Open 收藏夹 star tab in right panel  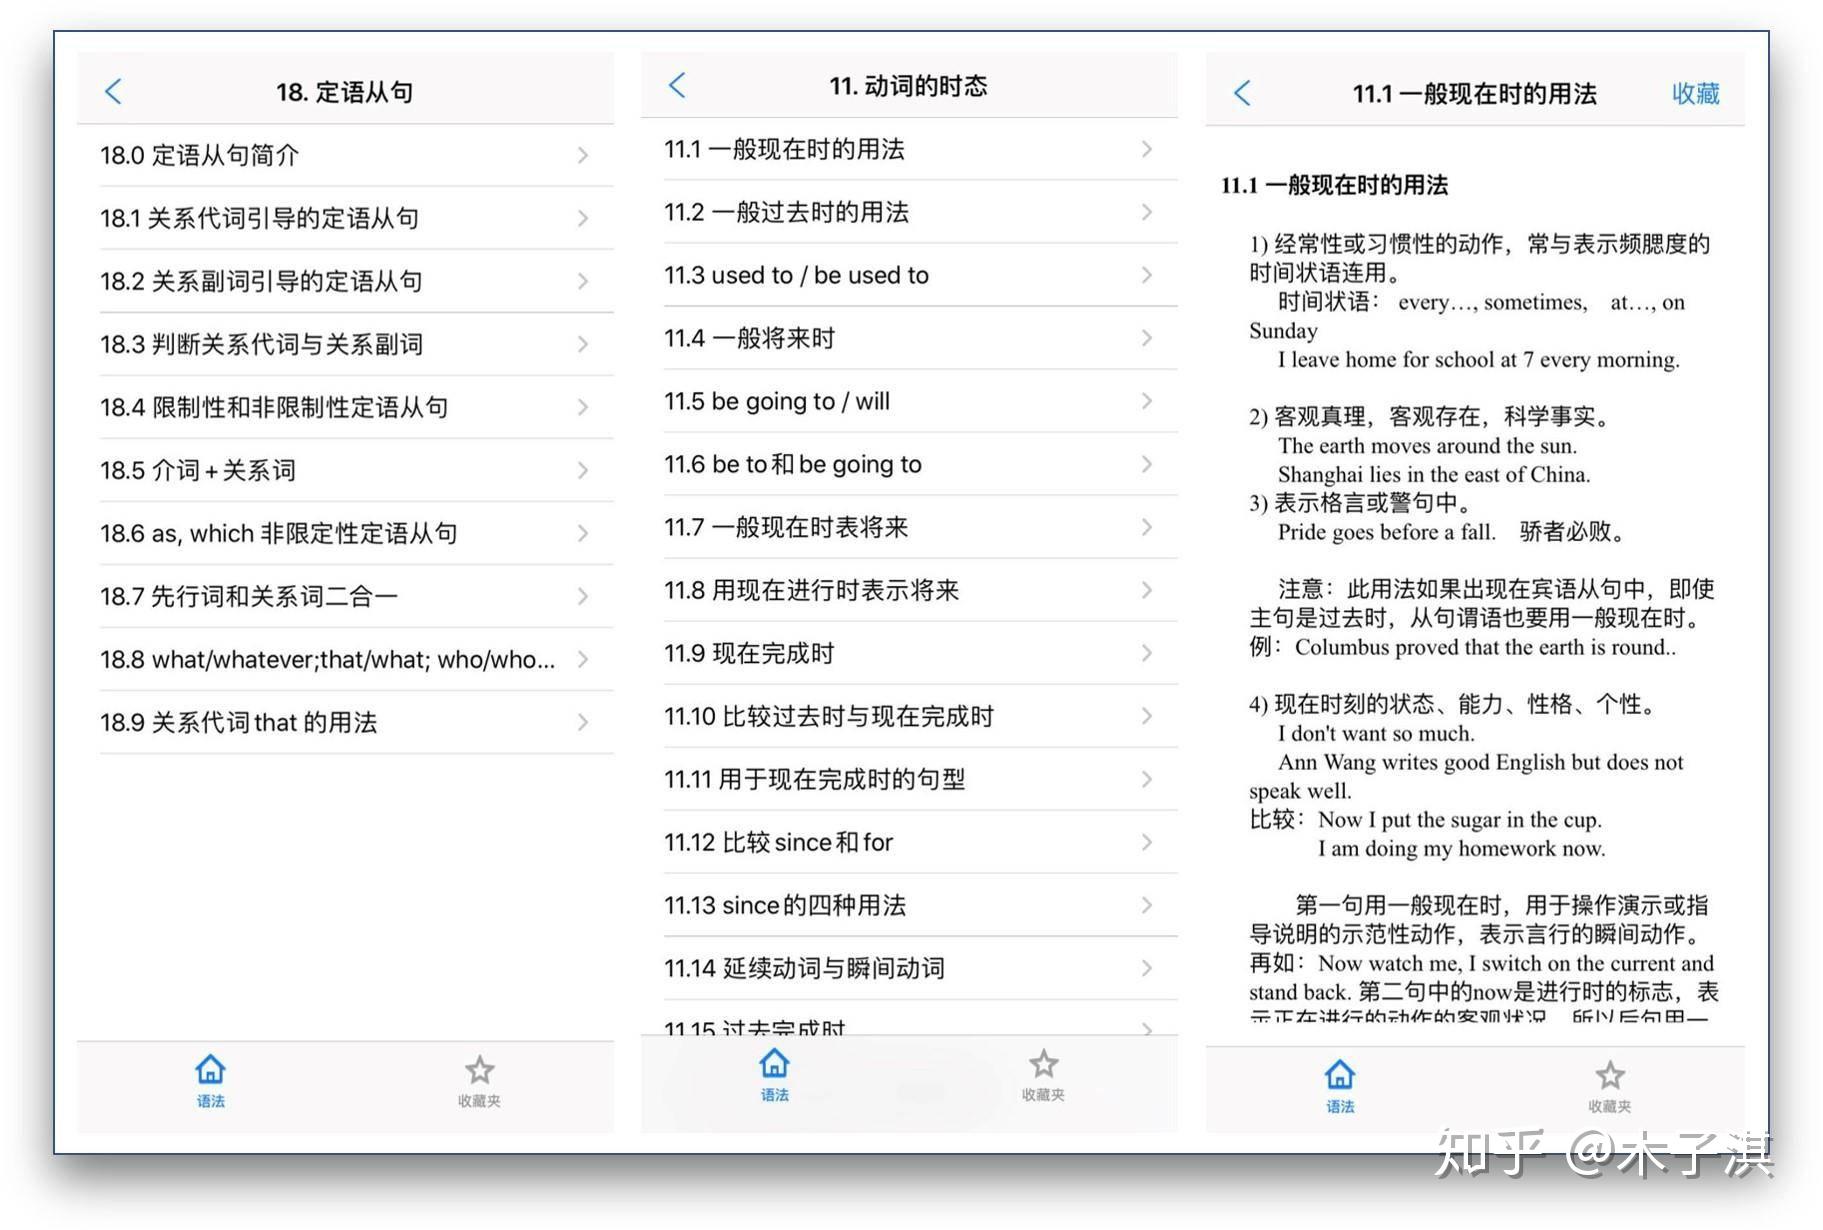[1609, 1087]
